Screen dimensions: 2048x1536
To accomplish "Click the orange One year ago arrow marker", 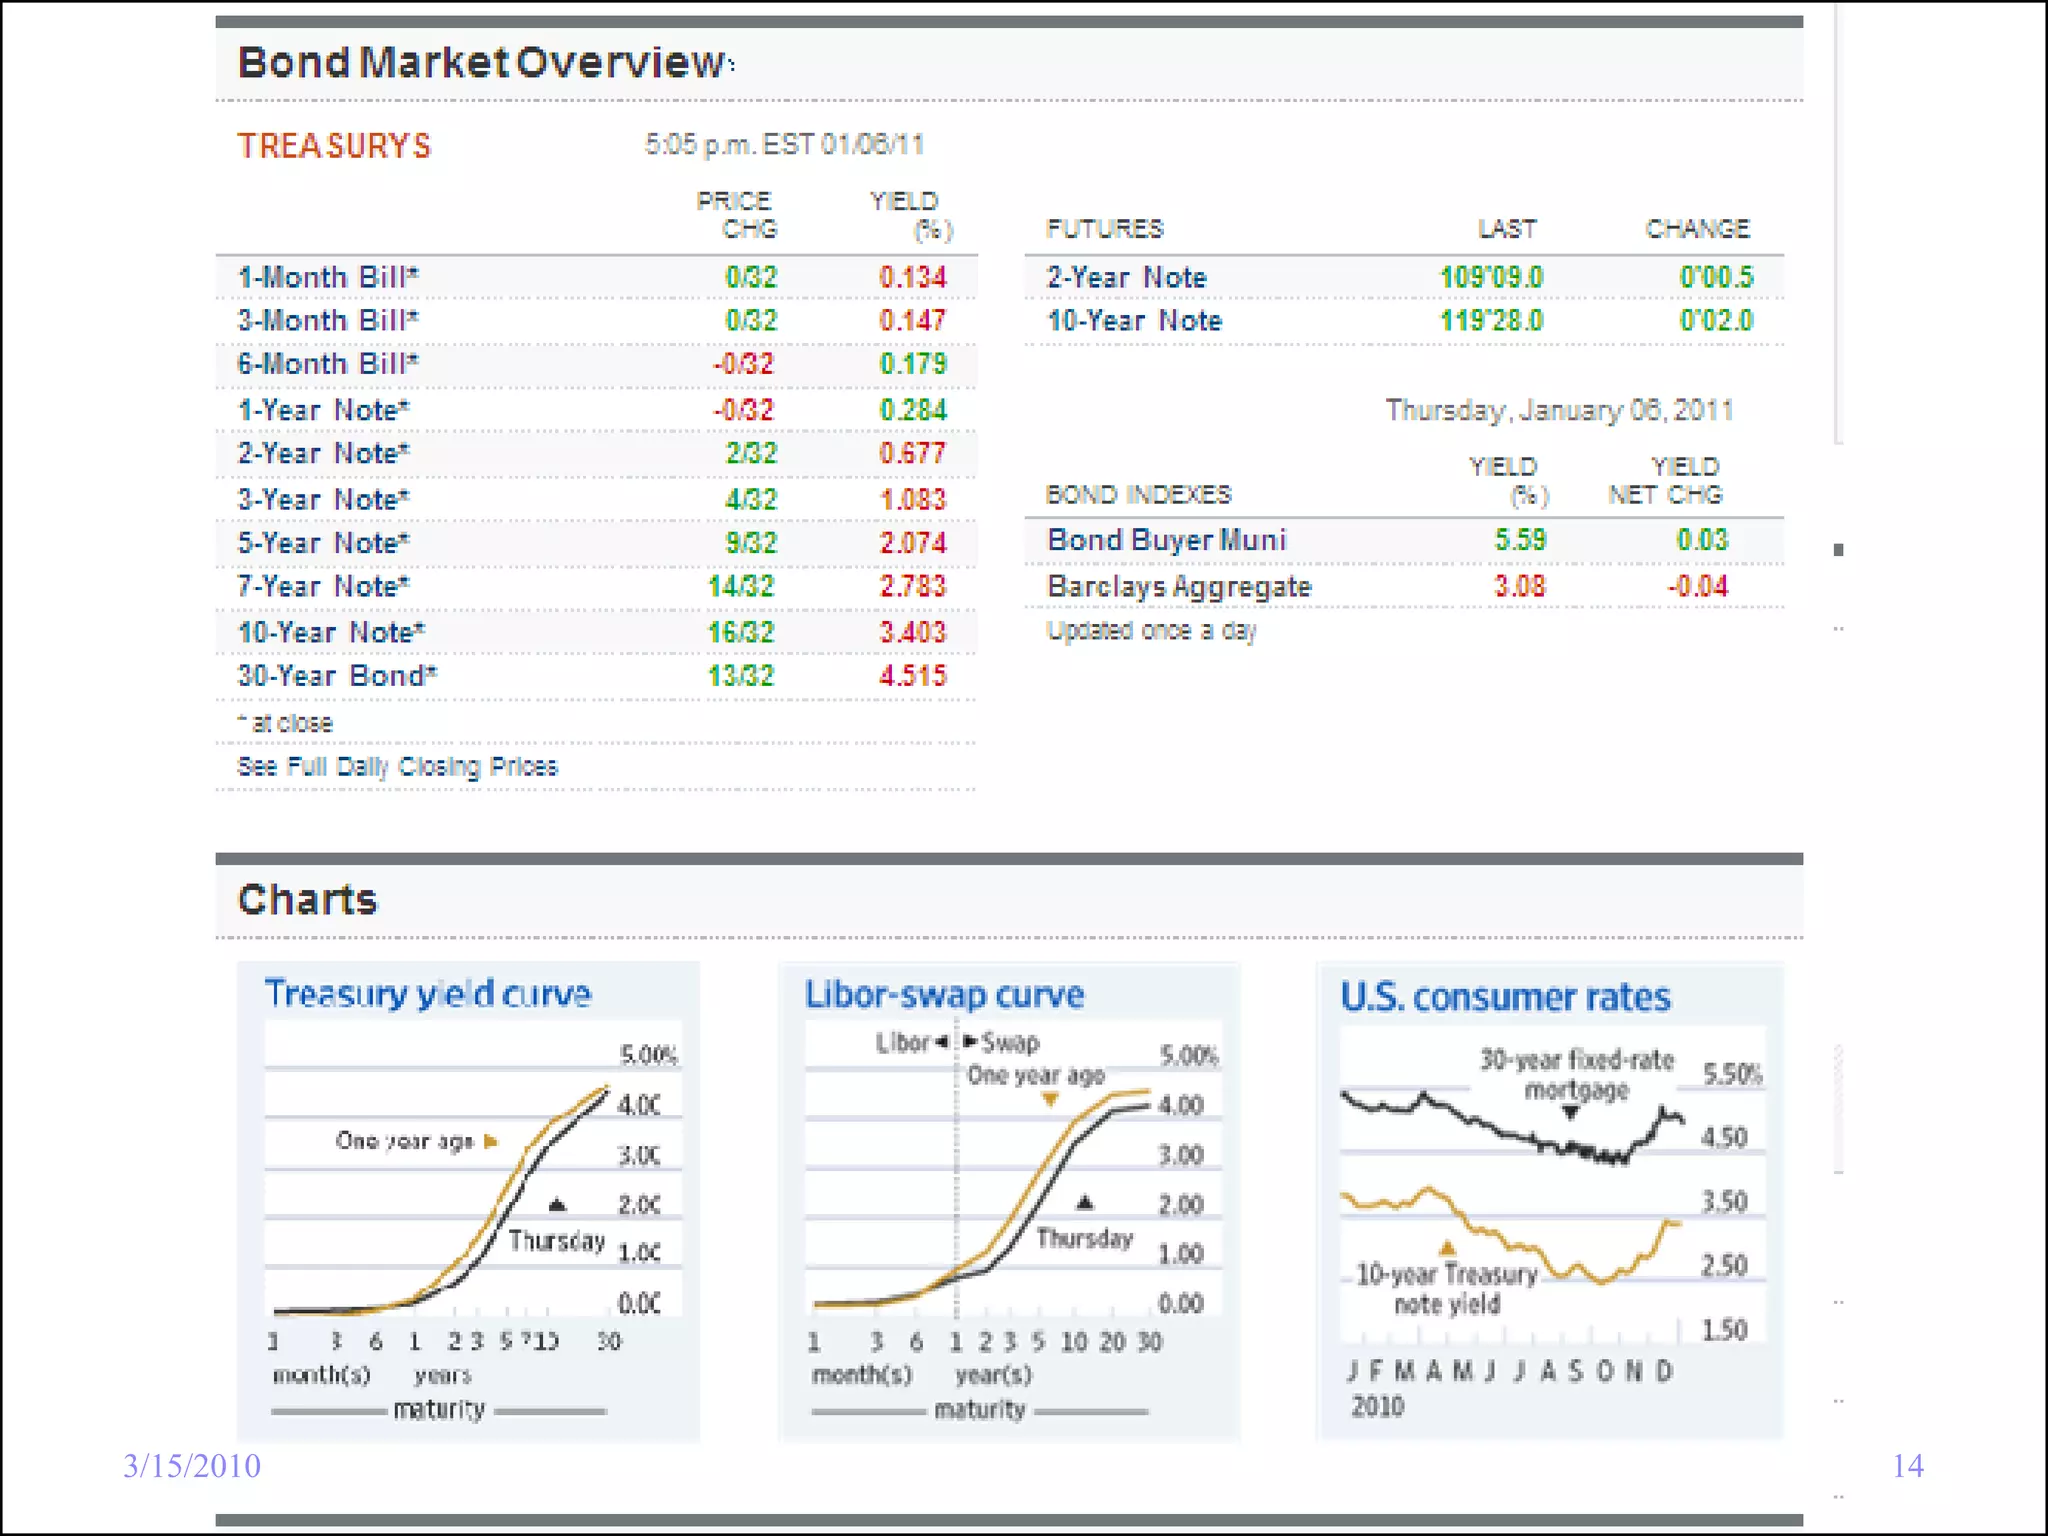I will [x=490, y=1141].
